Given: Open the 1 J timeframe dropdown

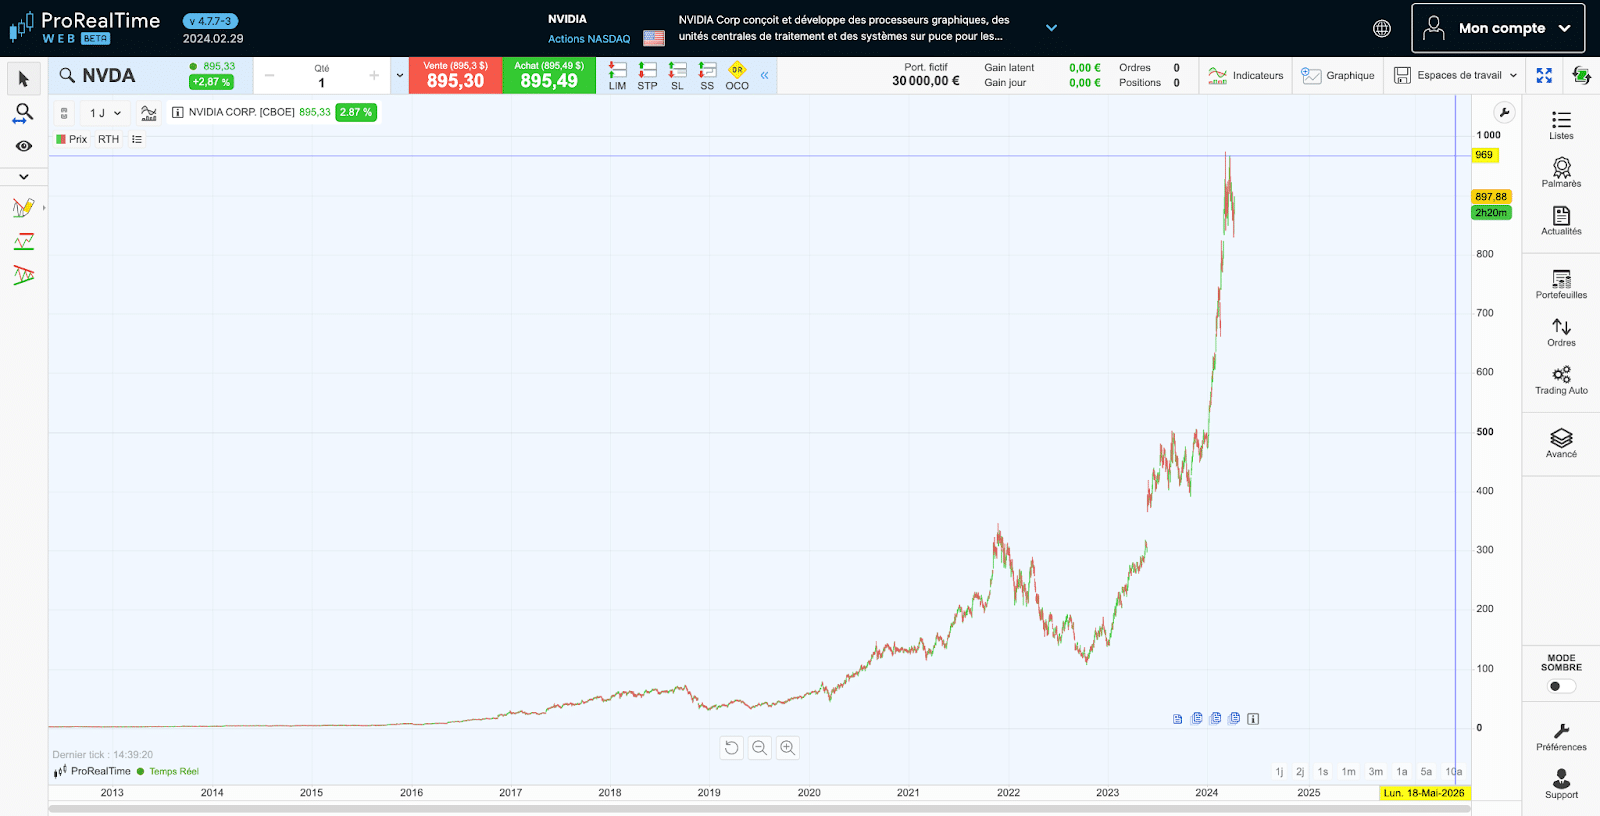Looking at the screenshot, I should (105, 113).
